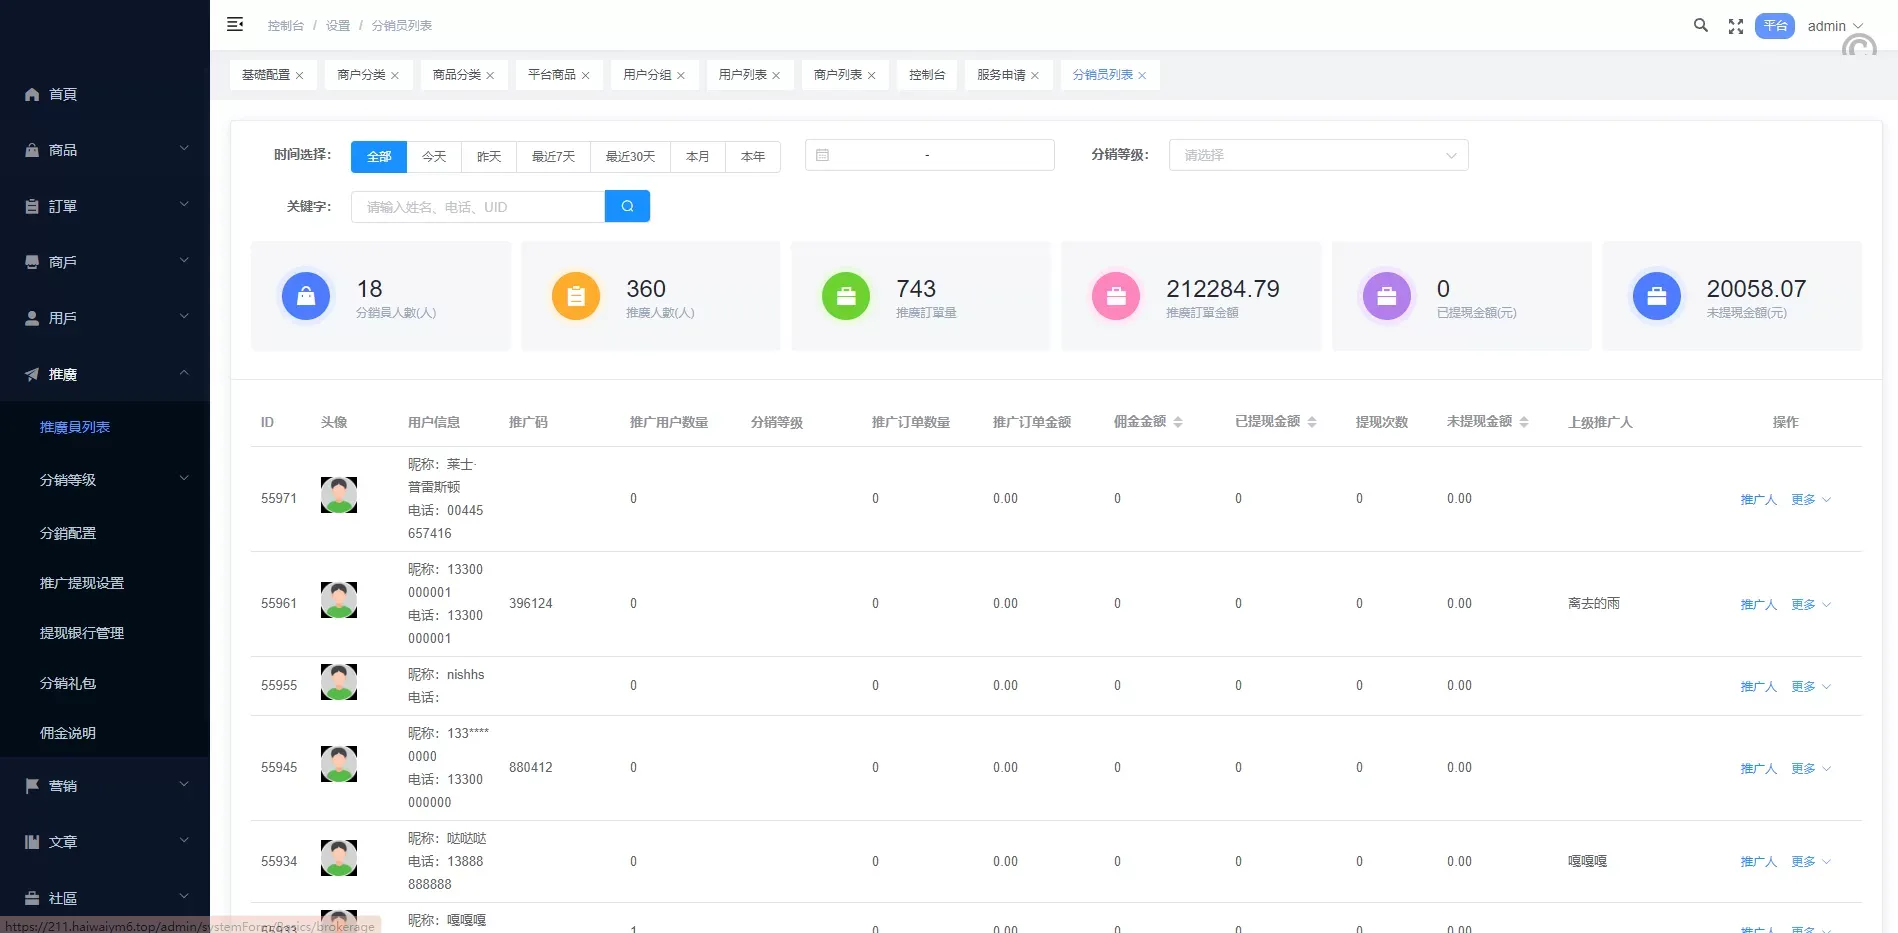Viewport: 1898px width, 933px height.
Task: Click the calendar icon in date range field
Action: click(822, 155)
